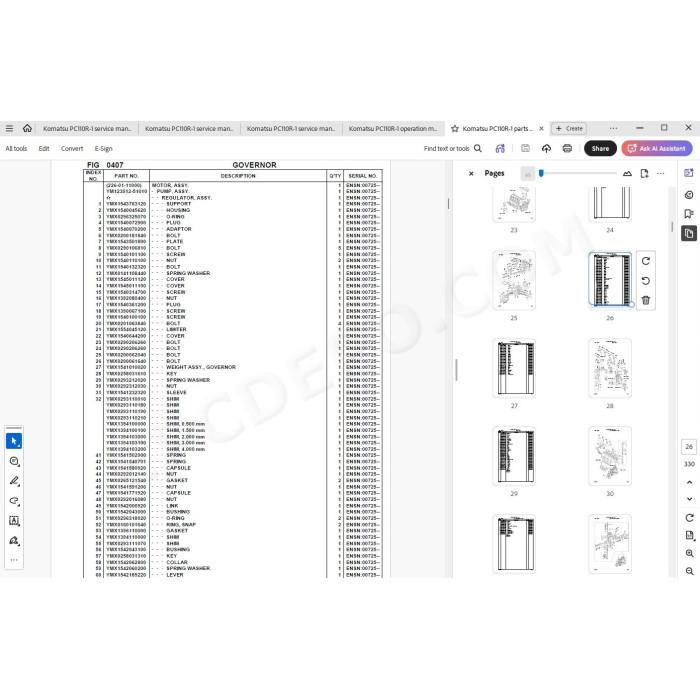Open the hamburger main menu
The width and height of the screenshot is (700, 700).
[9, 129]
